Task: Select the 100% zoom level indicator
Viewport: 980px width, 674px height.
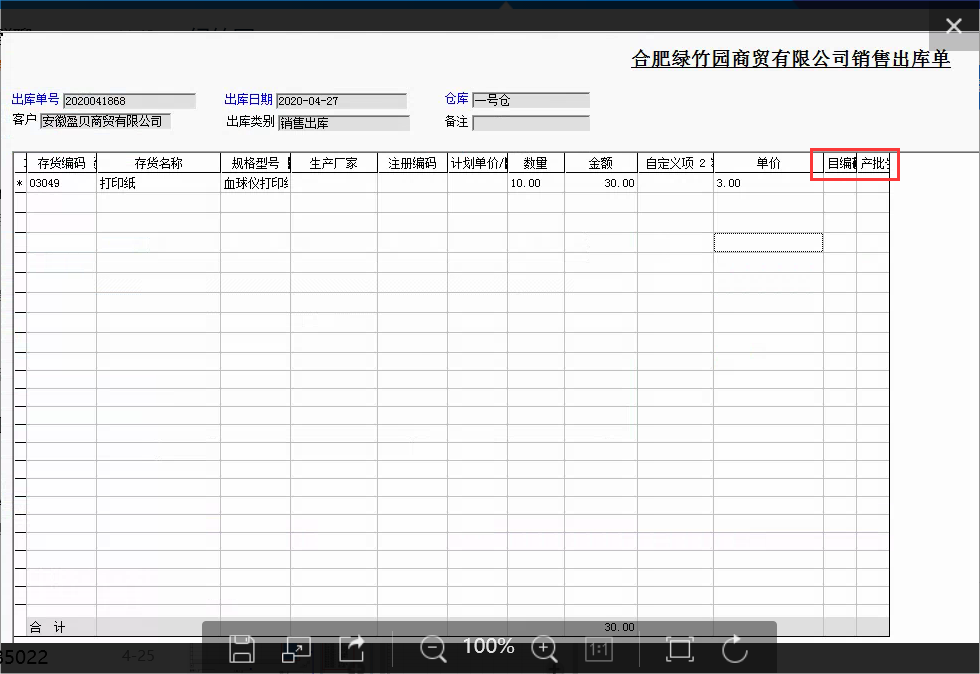Action: pyautogui.click(x=489, y=646)
